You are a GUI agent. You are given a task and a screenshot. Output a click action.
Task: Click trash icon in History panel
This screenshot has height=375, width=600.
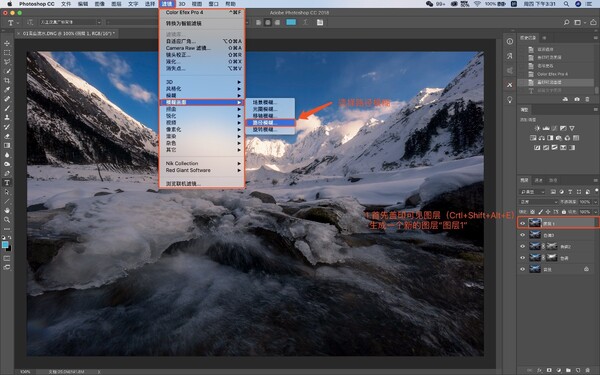(587, 99)
